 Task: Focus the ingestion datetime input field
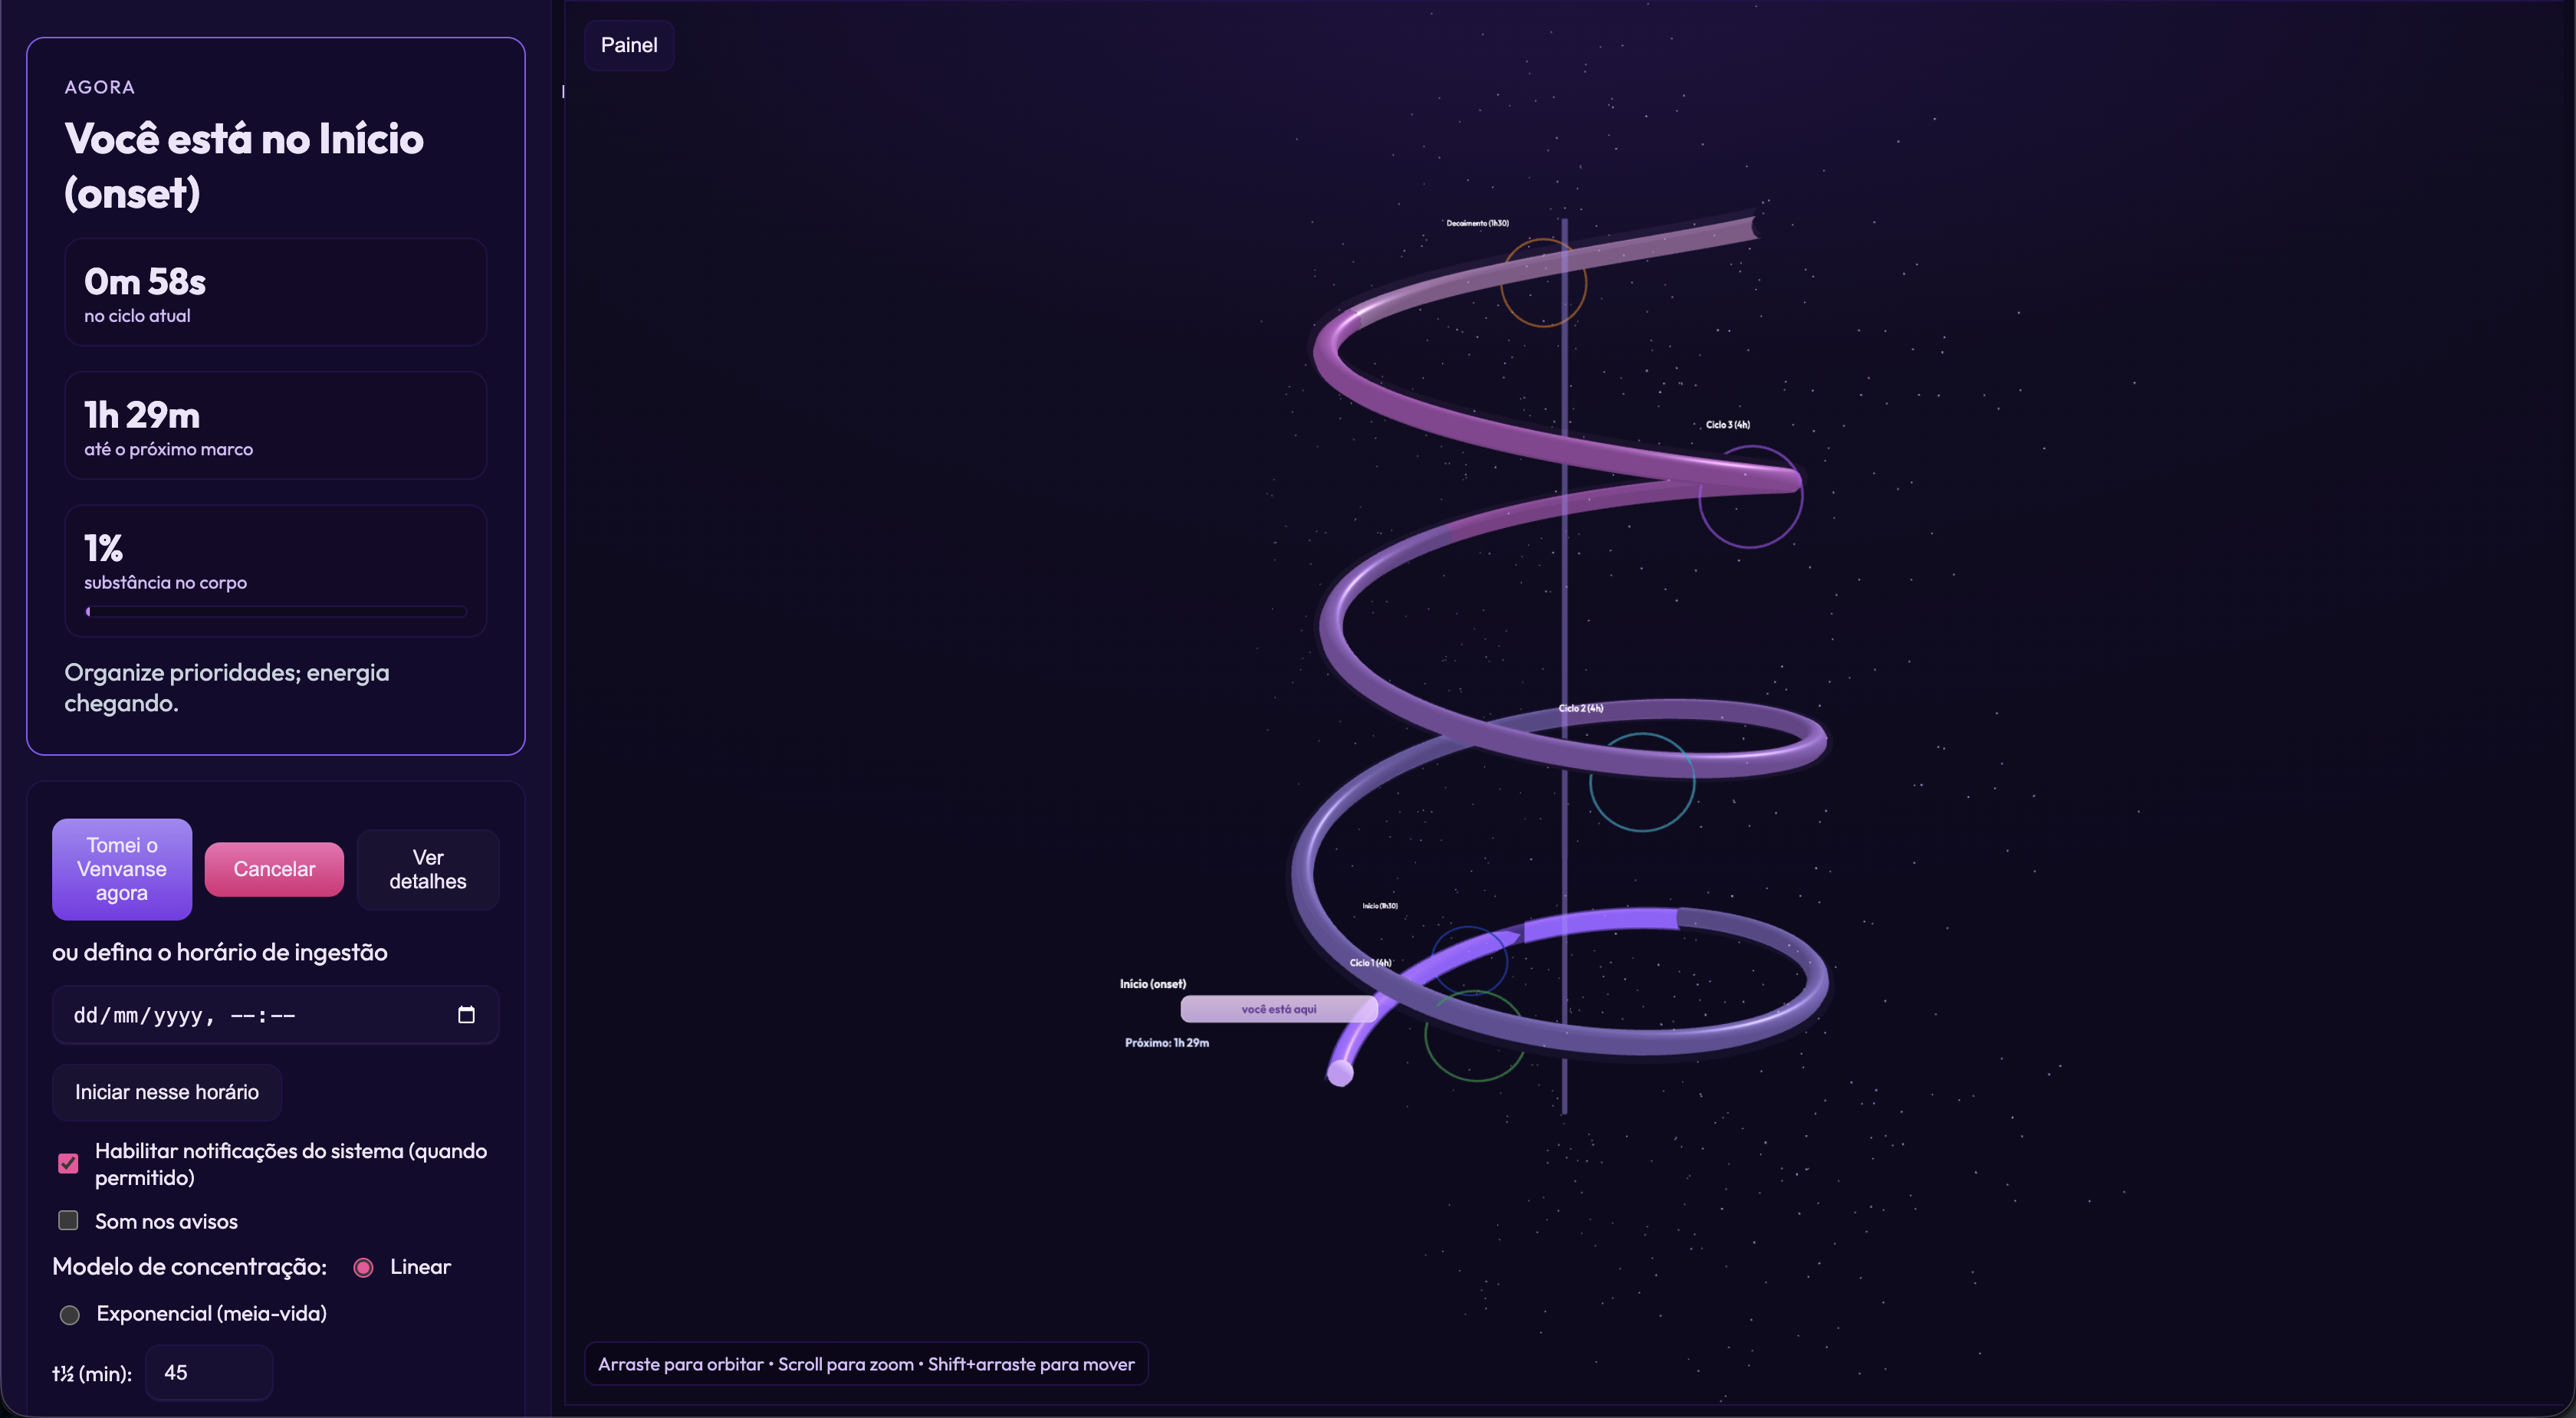(276, 1015)
